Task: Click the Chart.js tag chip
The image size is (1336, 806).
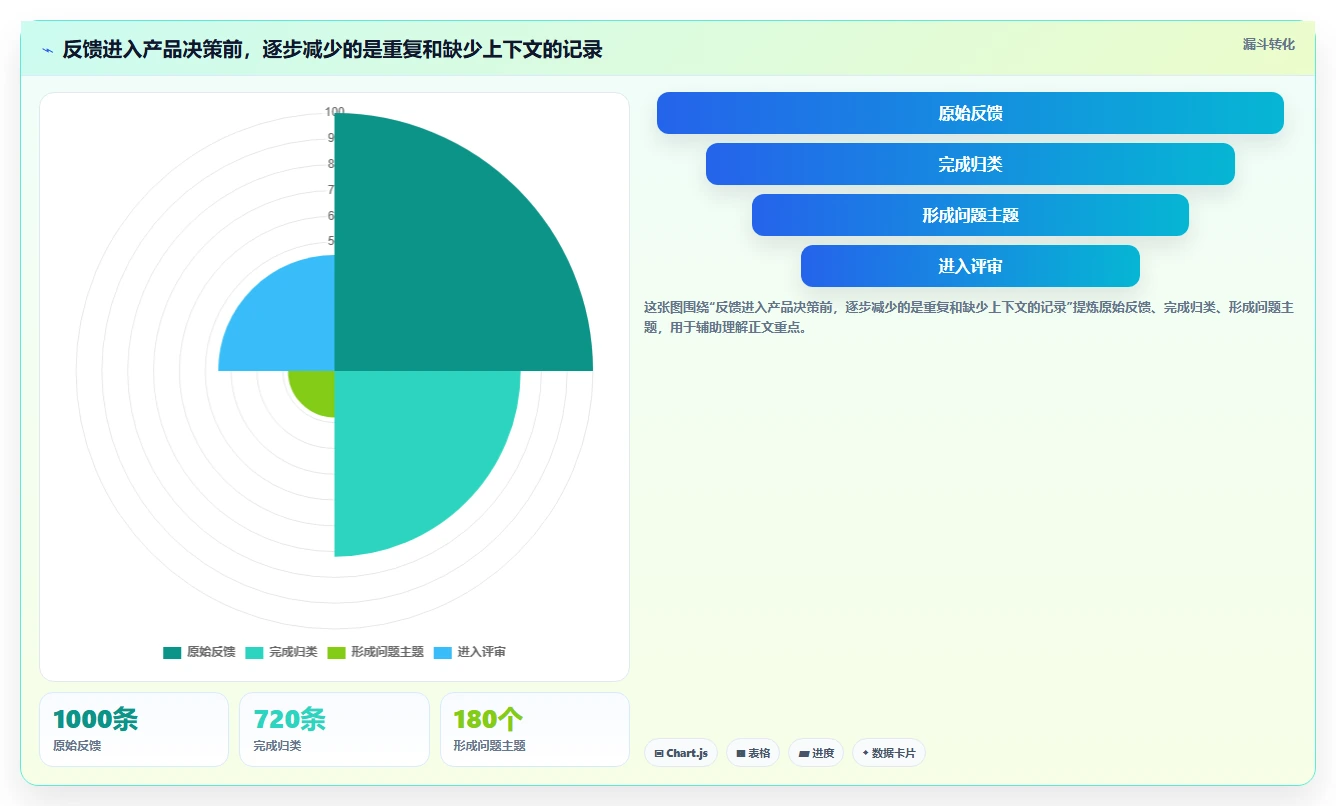Action: click(681, 753)
